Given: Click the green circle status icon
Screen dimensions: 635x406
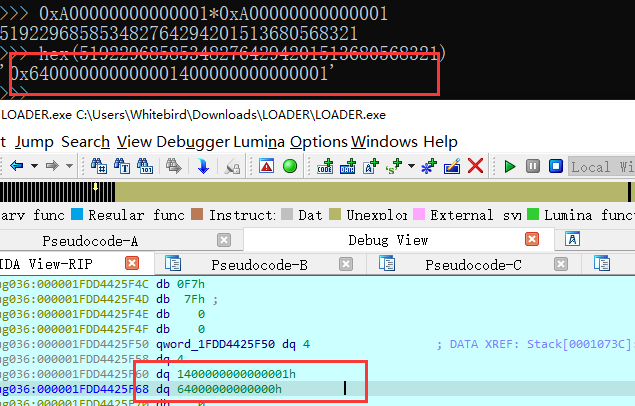Looking at the screenshot, I should [290, 166].
